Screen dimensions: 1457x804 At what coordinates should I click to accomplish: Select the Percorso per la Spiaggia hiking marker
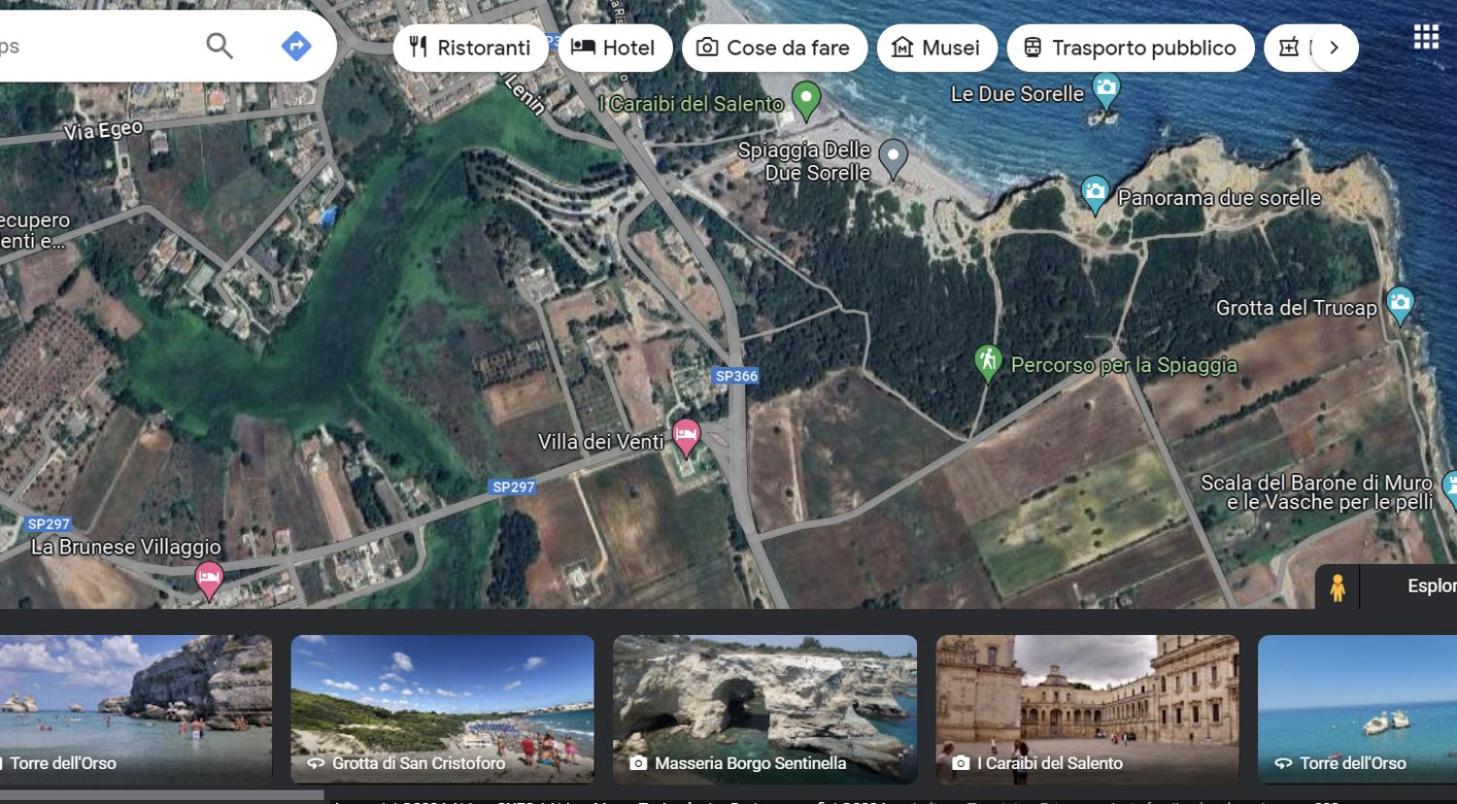click(988, 362)
